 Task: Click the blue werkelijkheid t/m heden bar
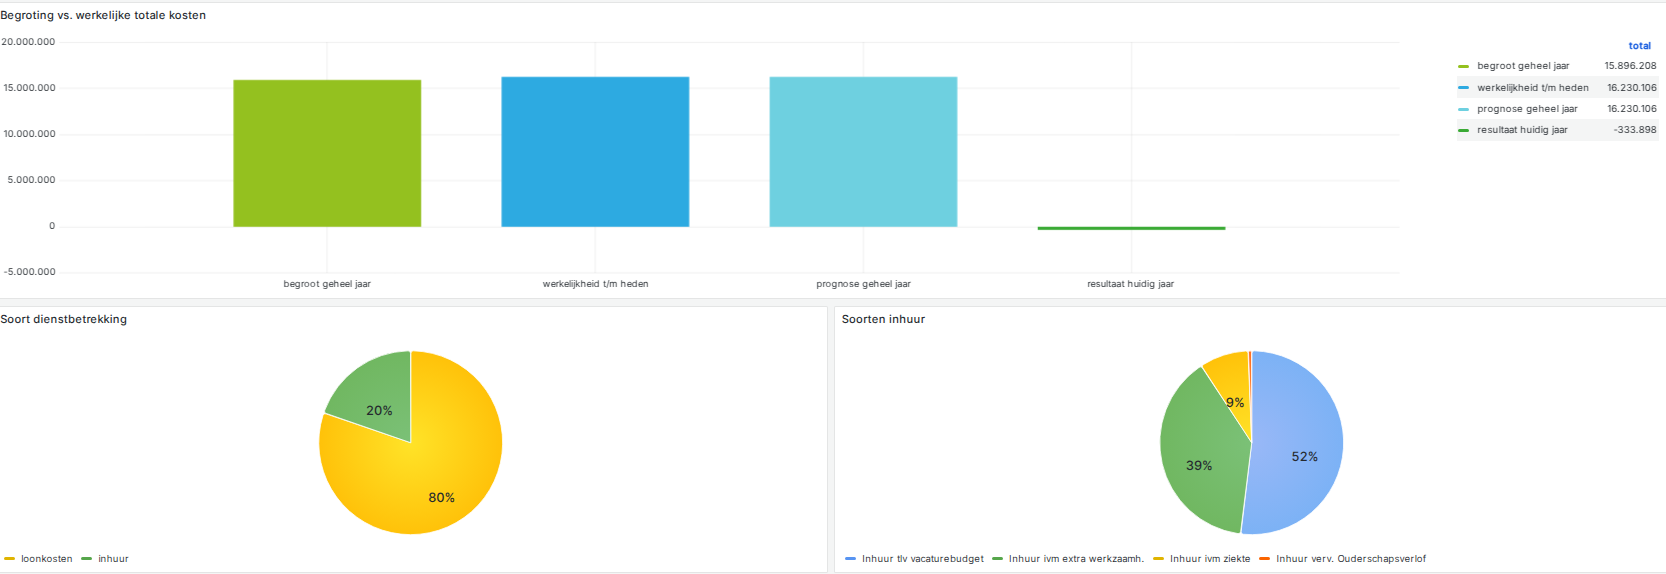click(x=595, y=152)
